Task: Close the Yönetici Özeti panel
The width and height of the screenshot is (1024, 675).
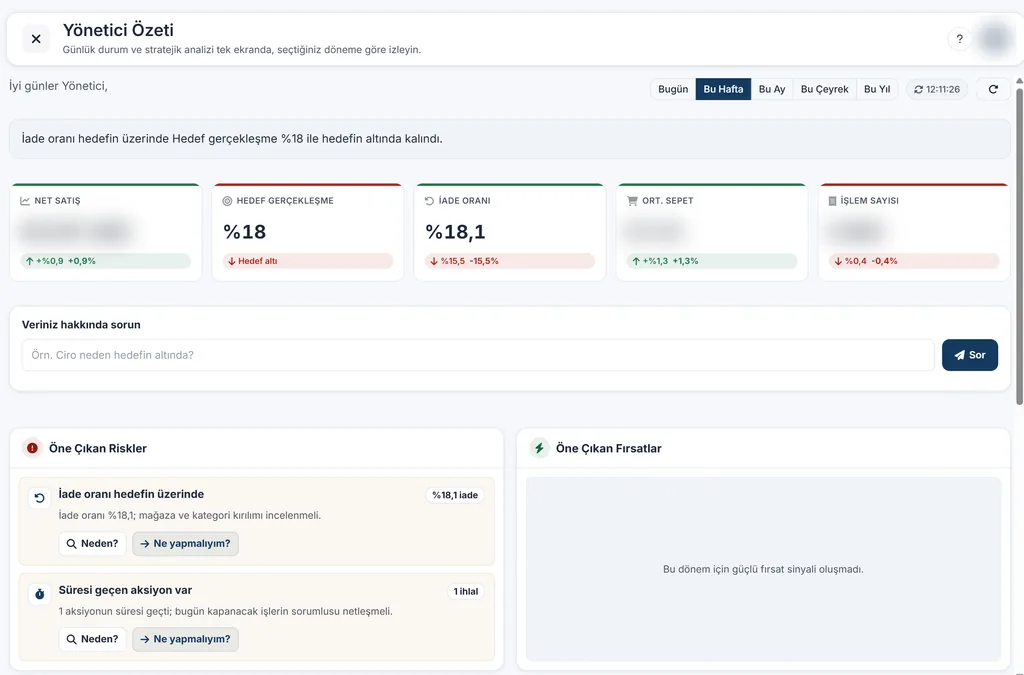Action: coord(36,39)
